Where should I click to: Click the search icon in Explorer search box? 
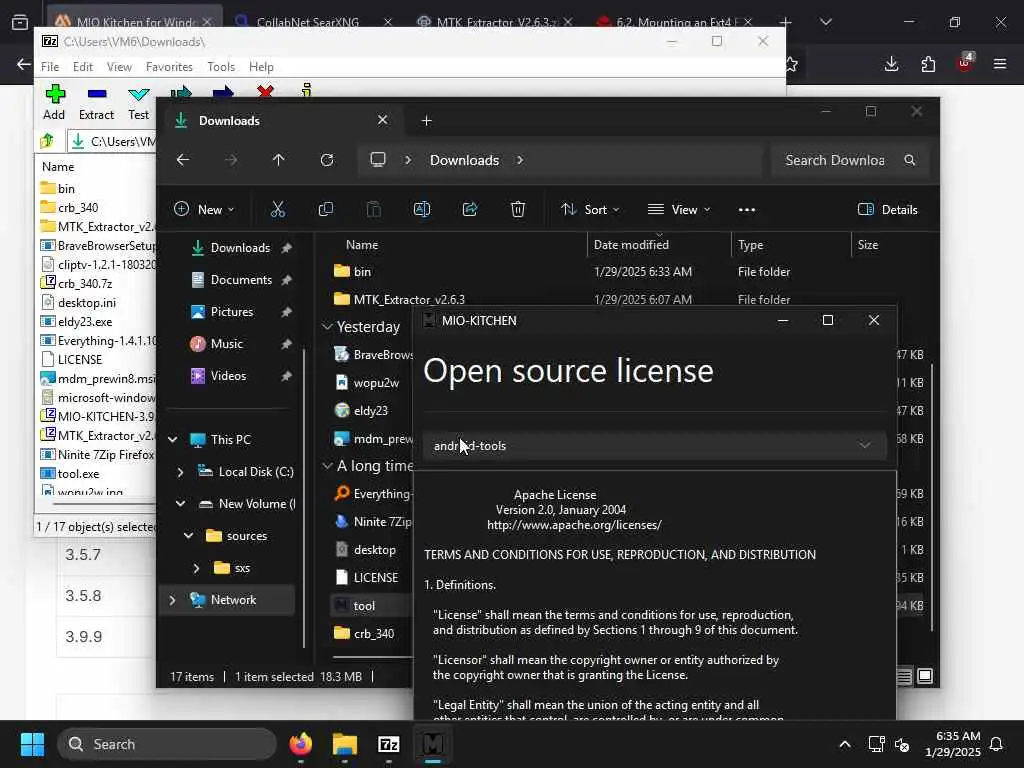click(910, 160)
